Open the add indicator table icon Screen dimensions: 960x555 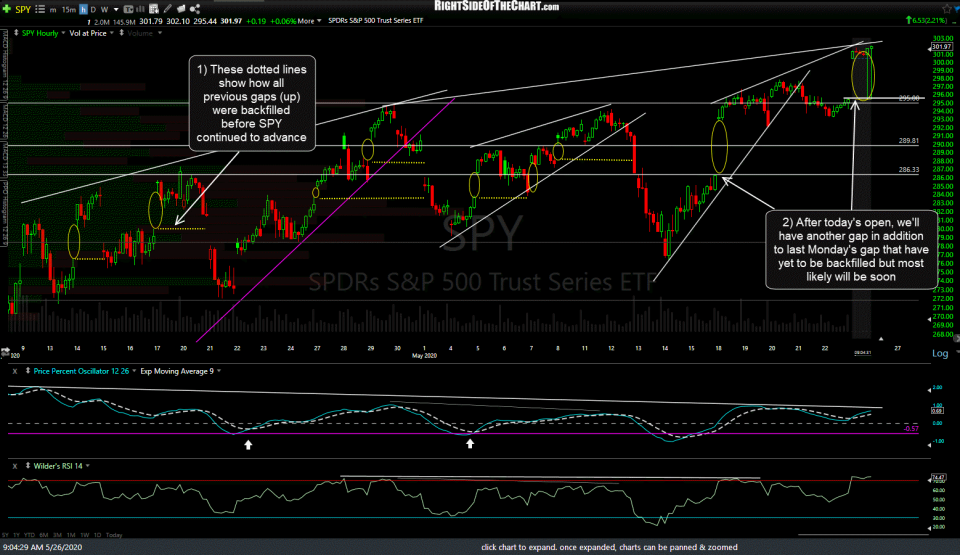[154, 9]
